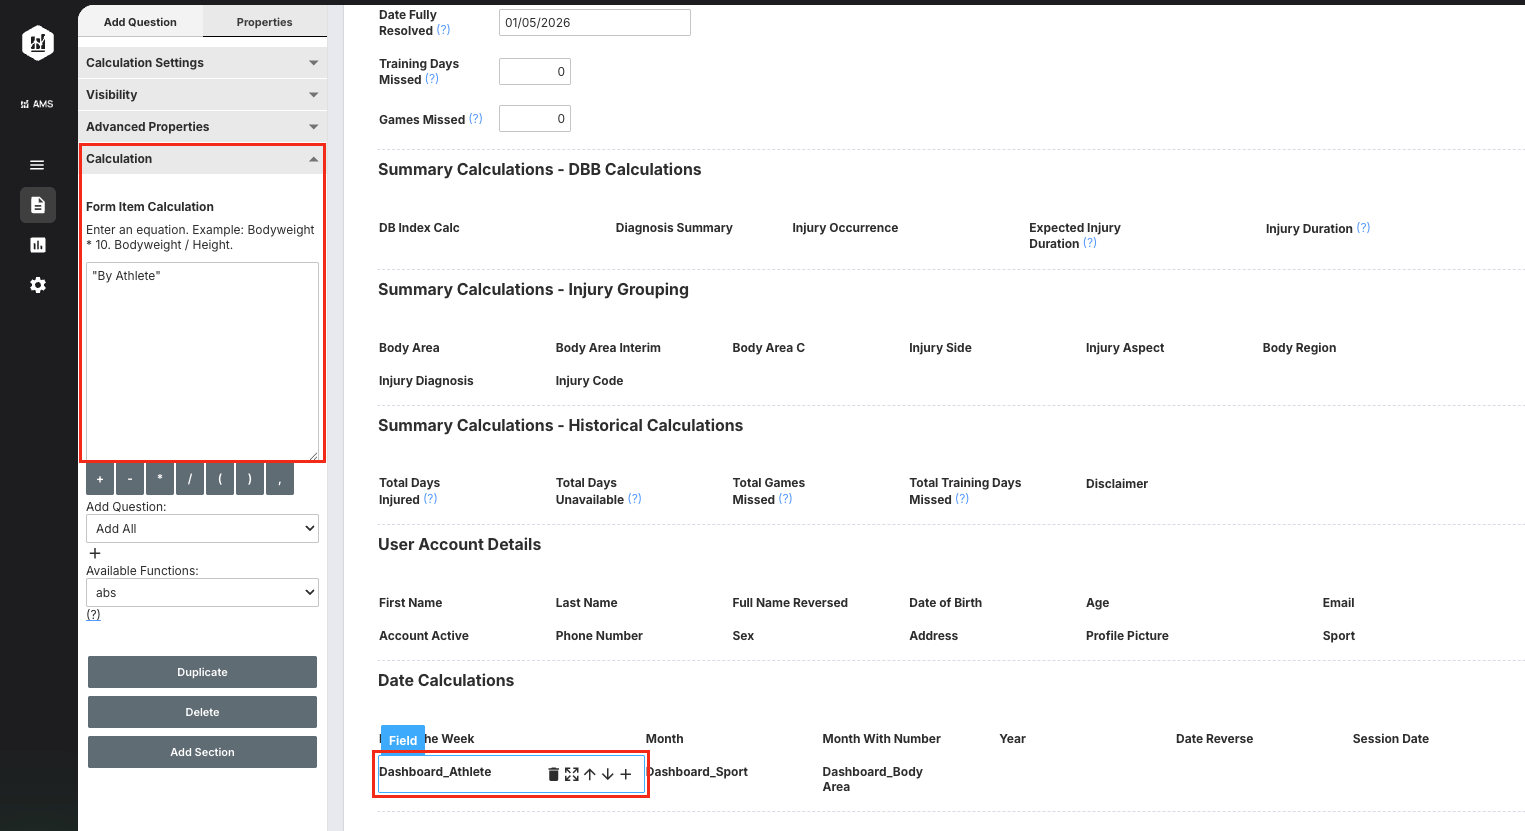Click help icon beside Total Days Unavailable
This screenshot has width=1525, height=831.
pos(635,499)
